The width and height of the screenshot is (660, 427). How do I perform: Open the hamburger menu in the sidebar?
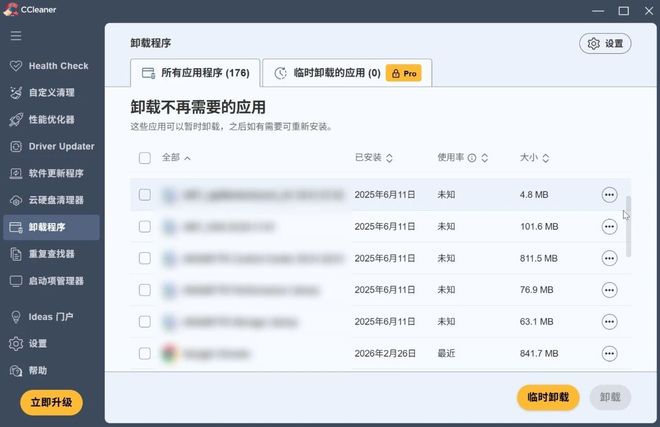pyautogui.click(x=16, y=35)
